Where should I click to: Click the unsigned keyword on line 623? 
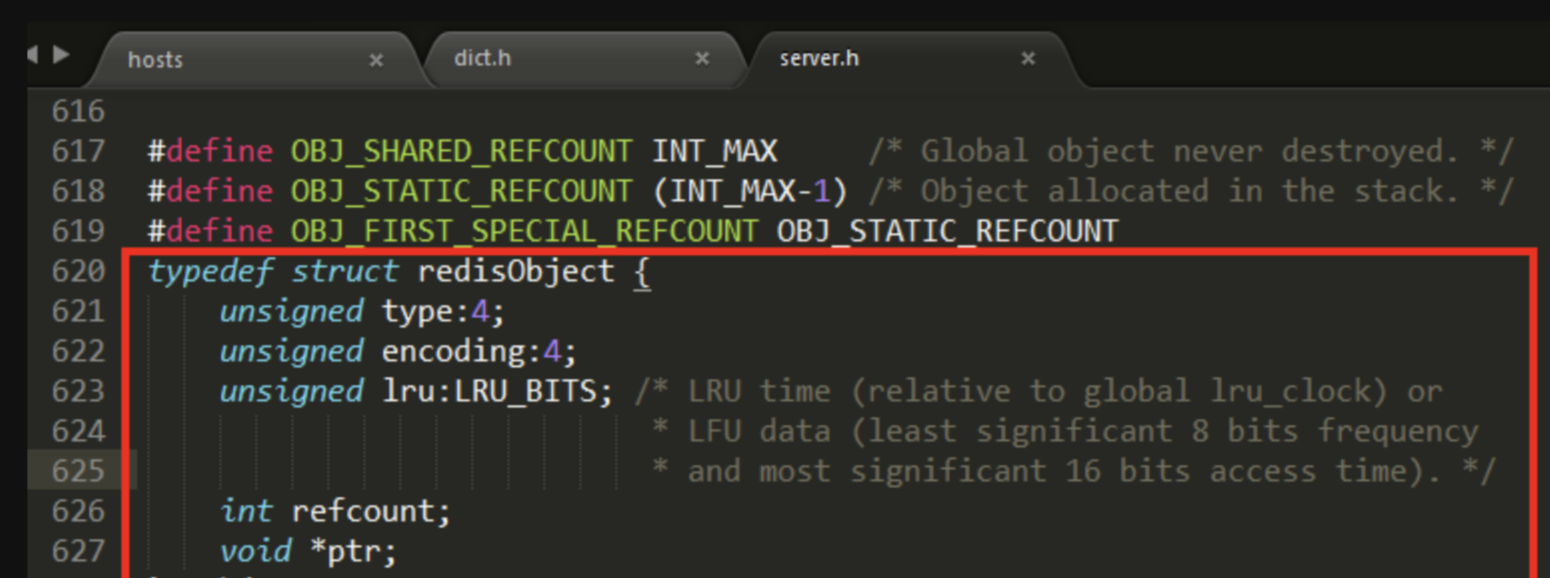pos(291,392)
